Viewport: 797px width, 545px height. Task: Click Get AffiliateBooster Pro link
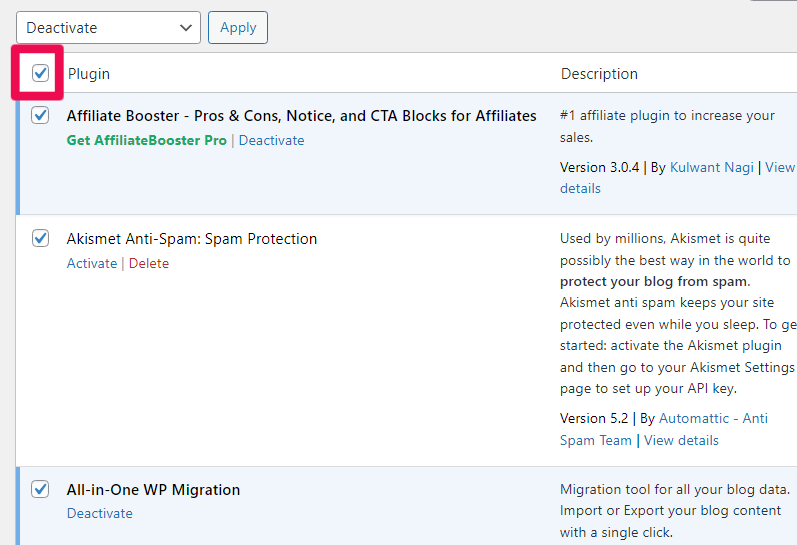[146, 140]
